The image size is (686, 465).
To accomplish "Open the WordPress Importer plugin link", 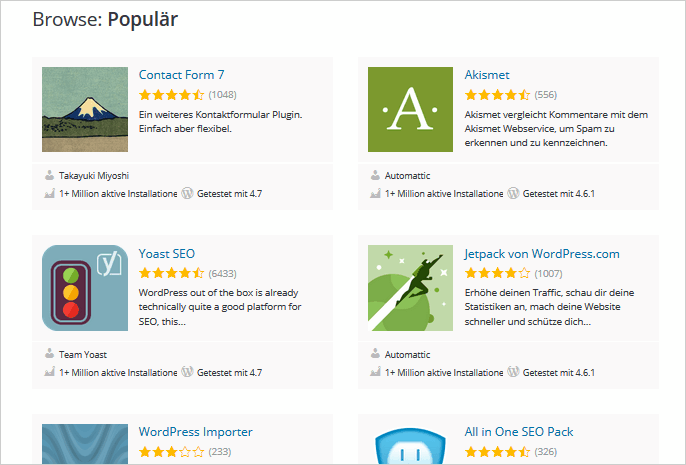I will pos(196,432).
